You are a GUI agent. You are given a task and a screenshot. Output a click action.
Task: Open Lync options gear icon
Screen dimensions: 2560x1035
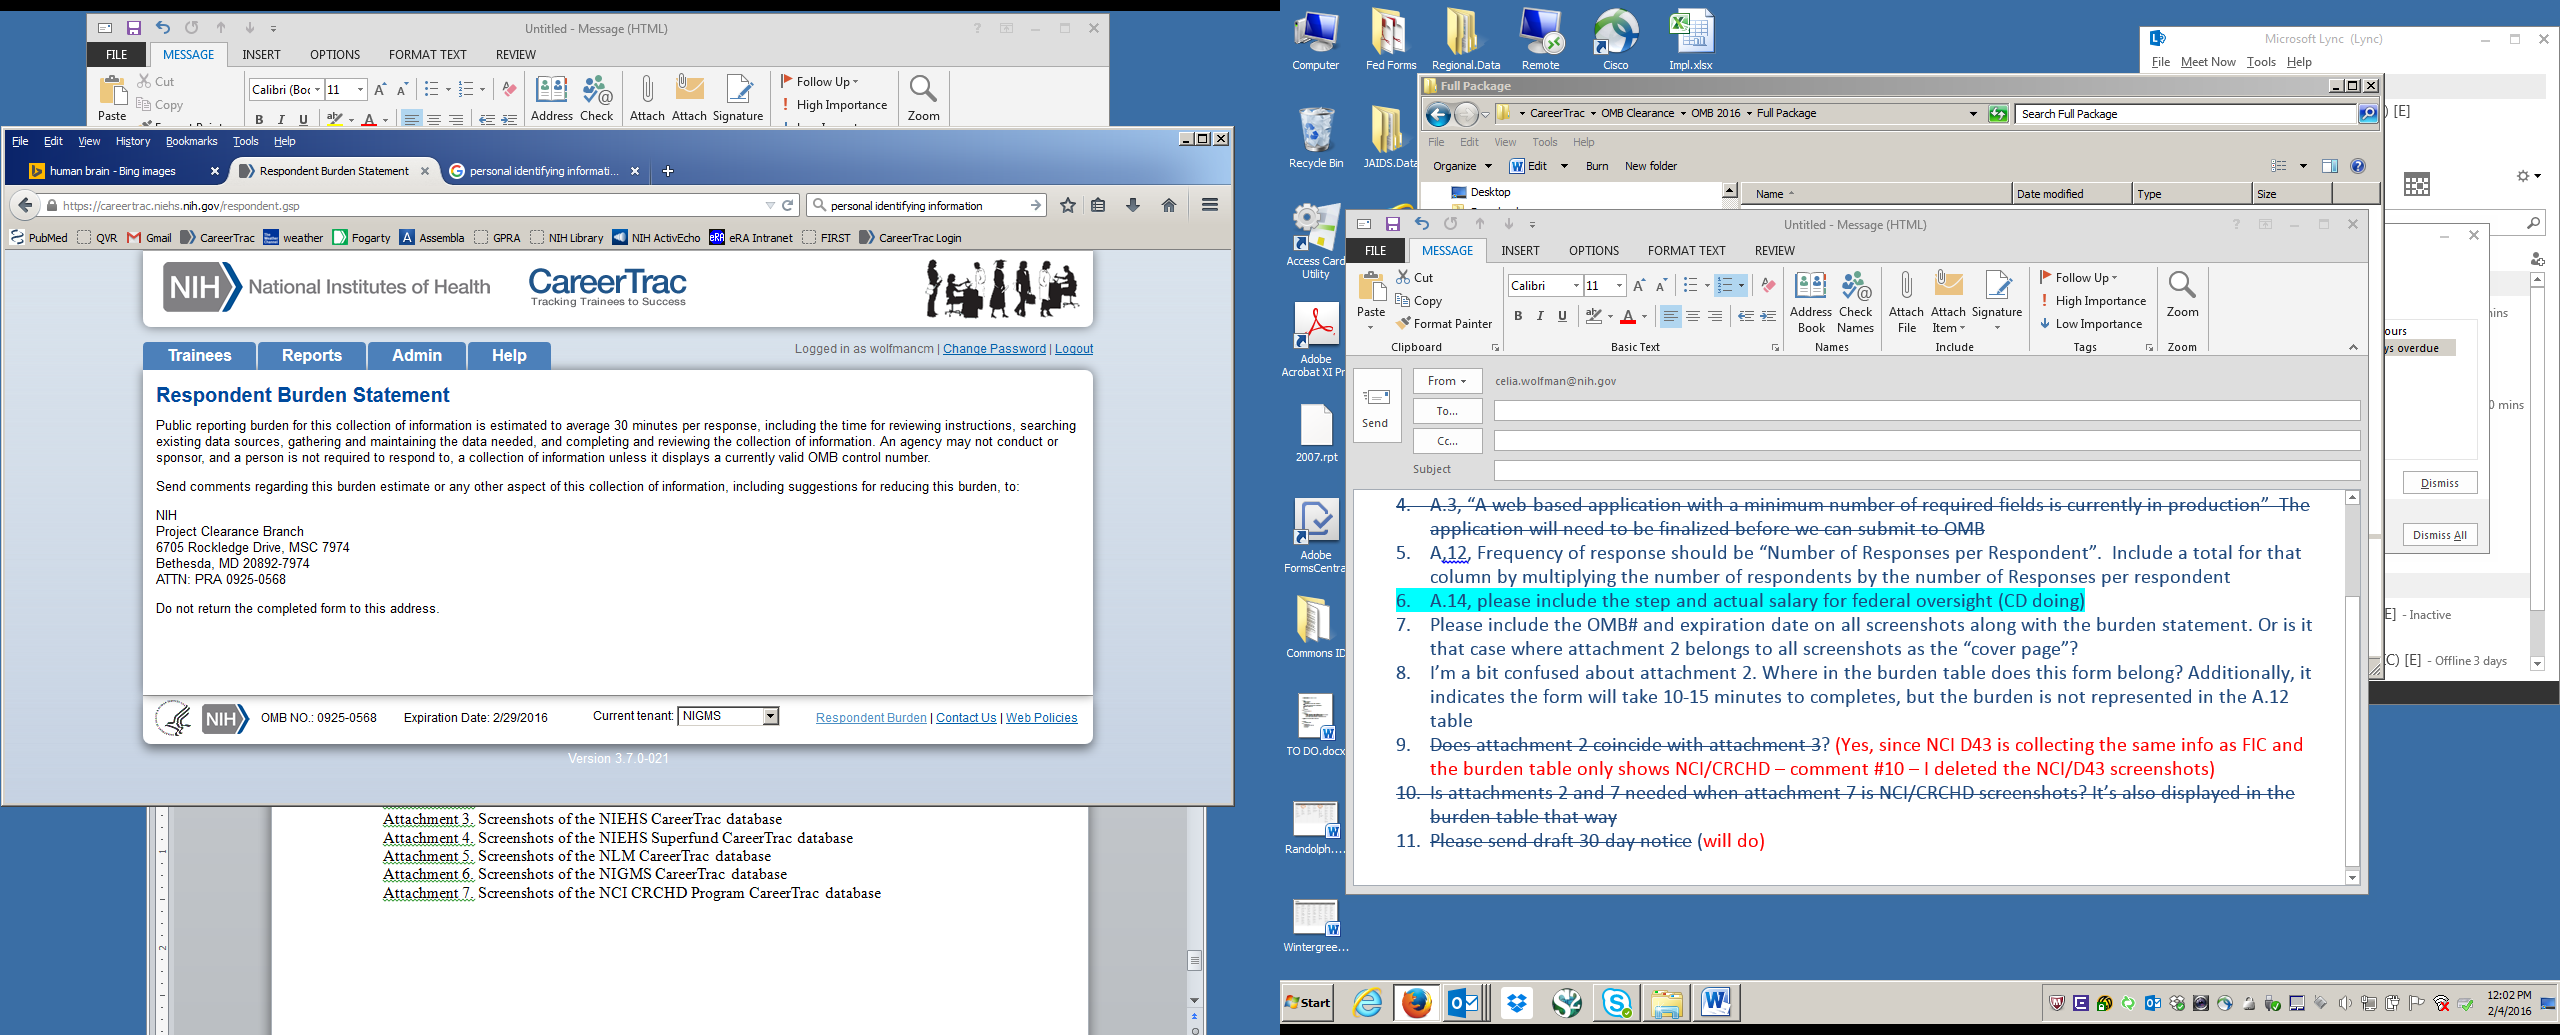2523,176
